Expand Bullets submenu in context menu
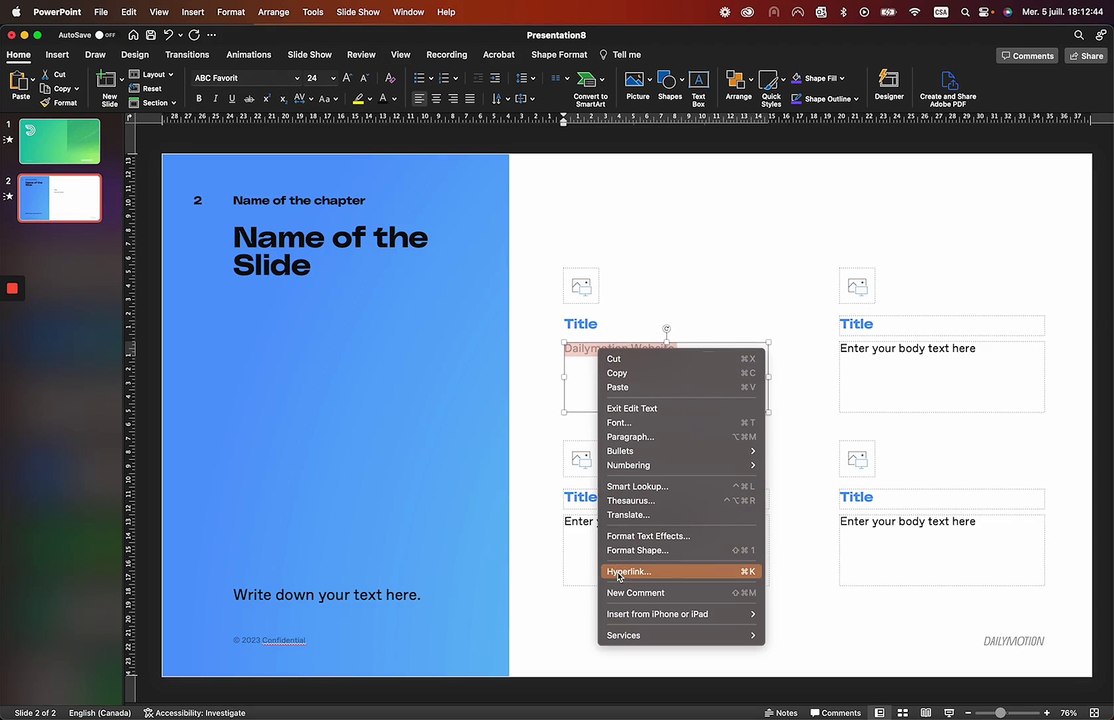 tap(681, 451)
